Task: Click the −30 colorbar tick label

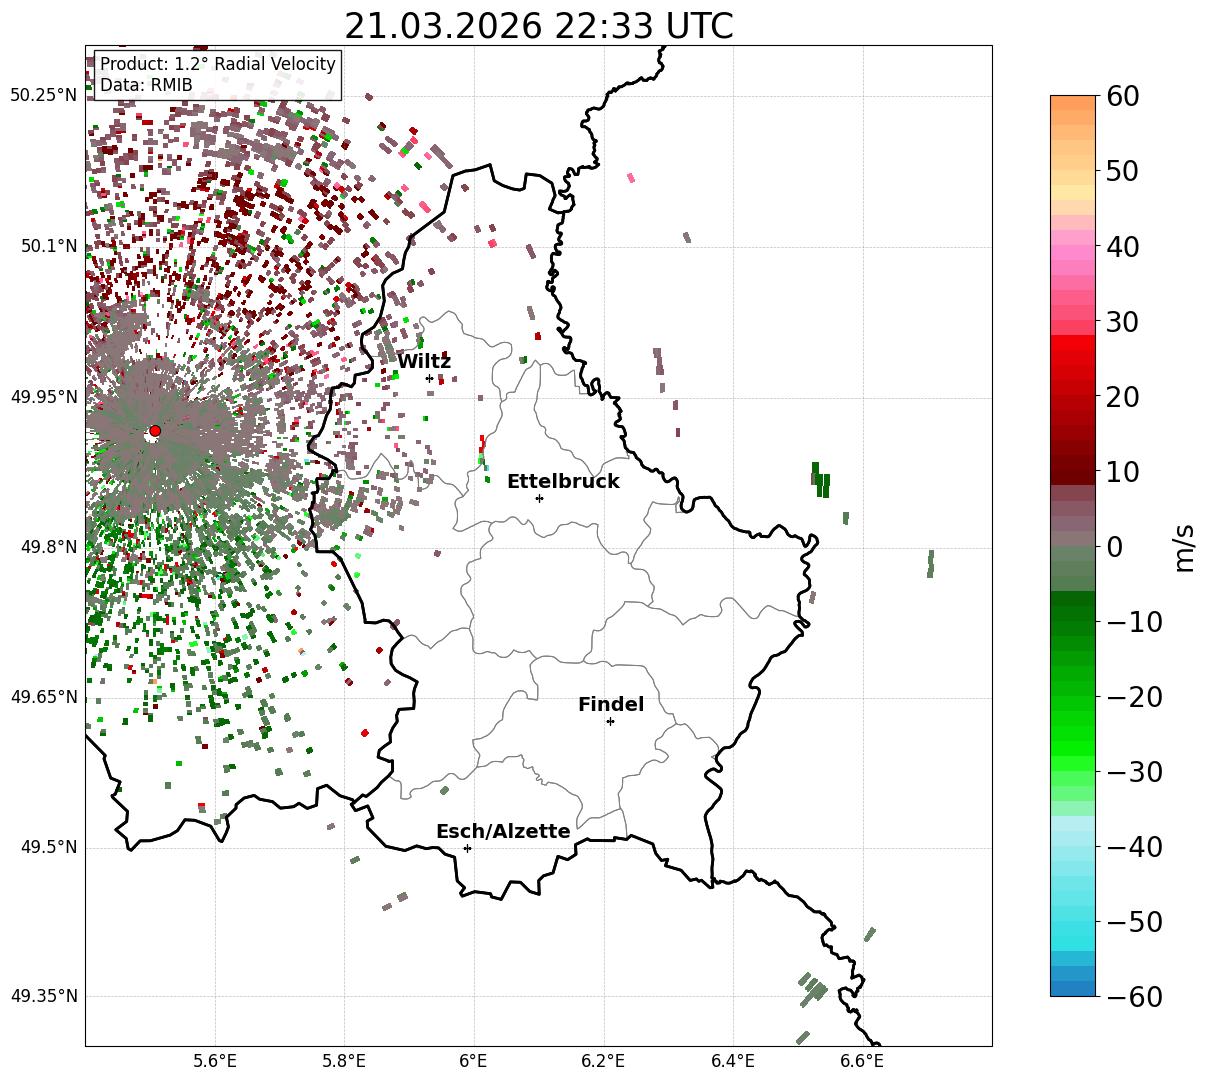Action: [1134, 772]
